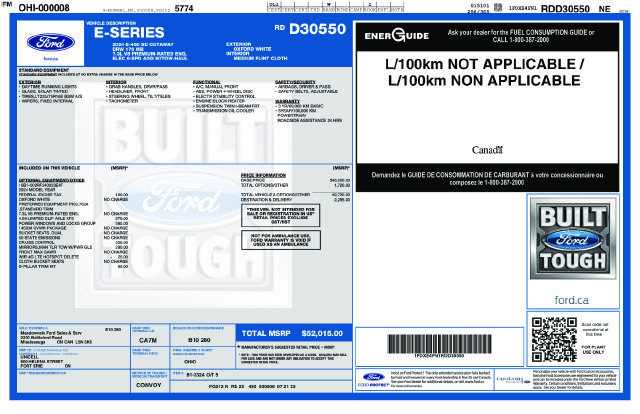This screenshot has width=640, height=414.
Task: Click the L/100km NON APPLICABLE line
Action: tap(484, 80)
